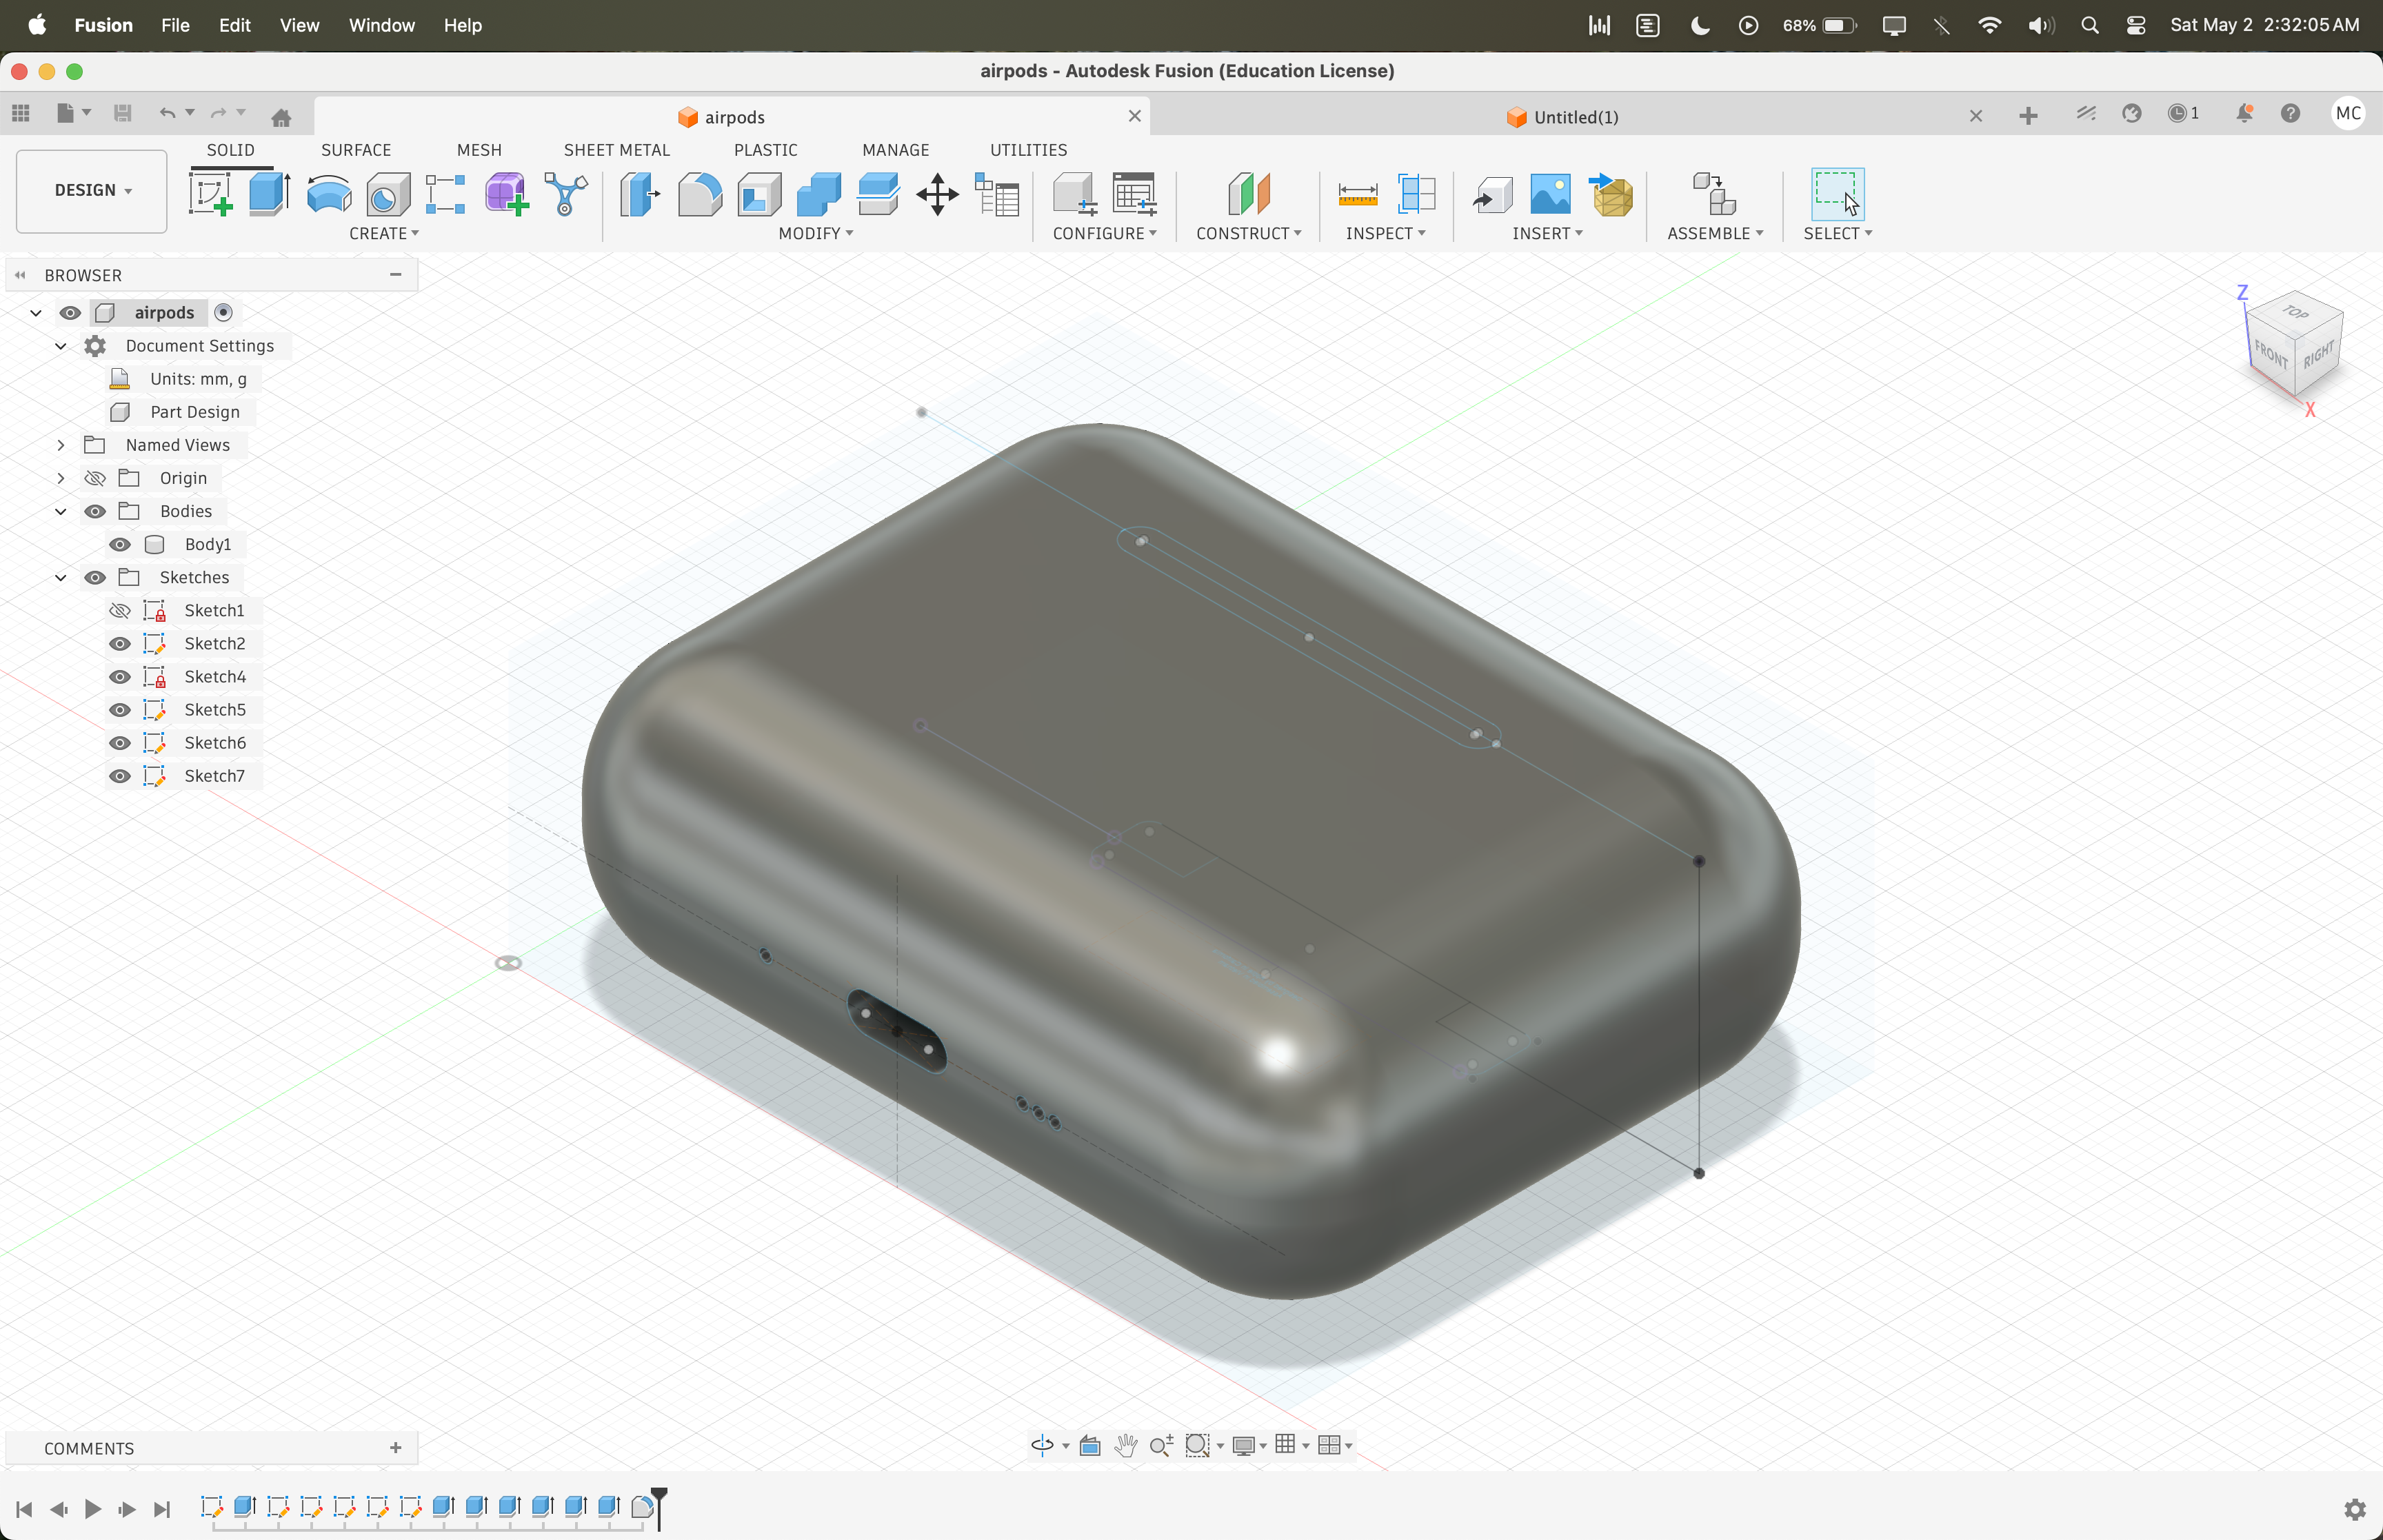Collapse the Sketches folder
Screen dimensions: 2383x1540
click(61, 577)
